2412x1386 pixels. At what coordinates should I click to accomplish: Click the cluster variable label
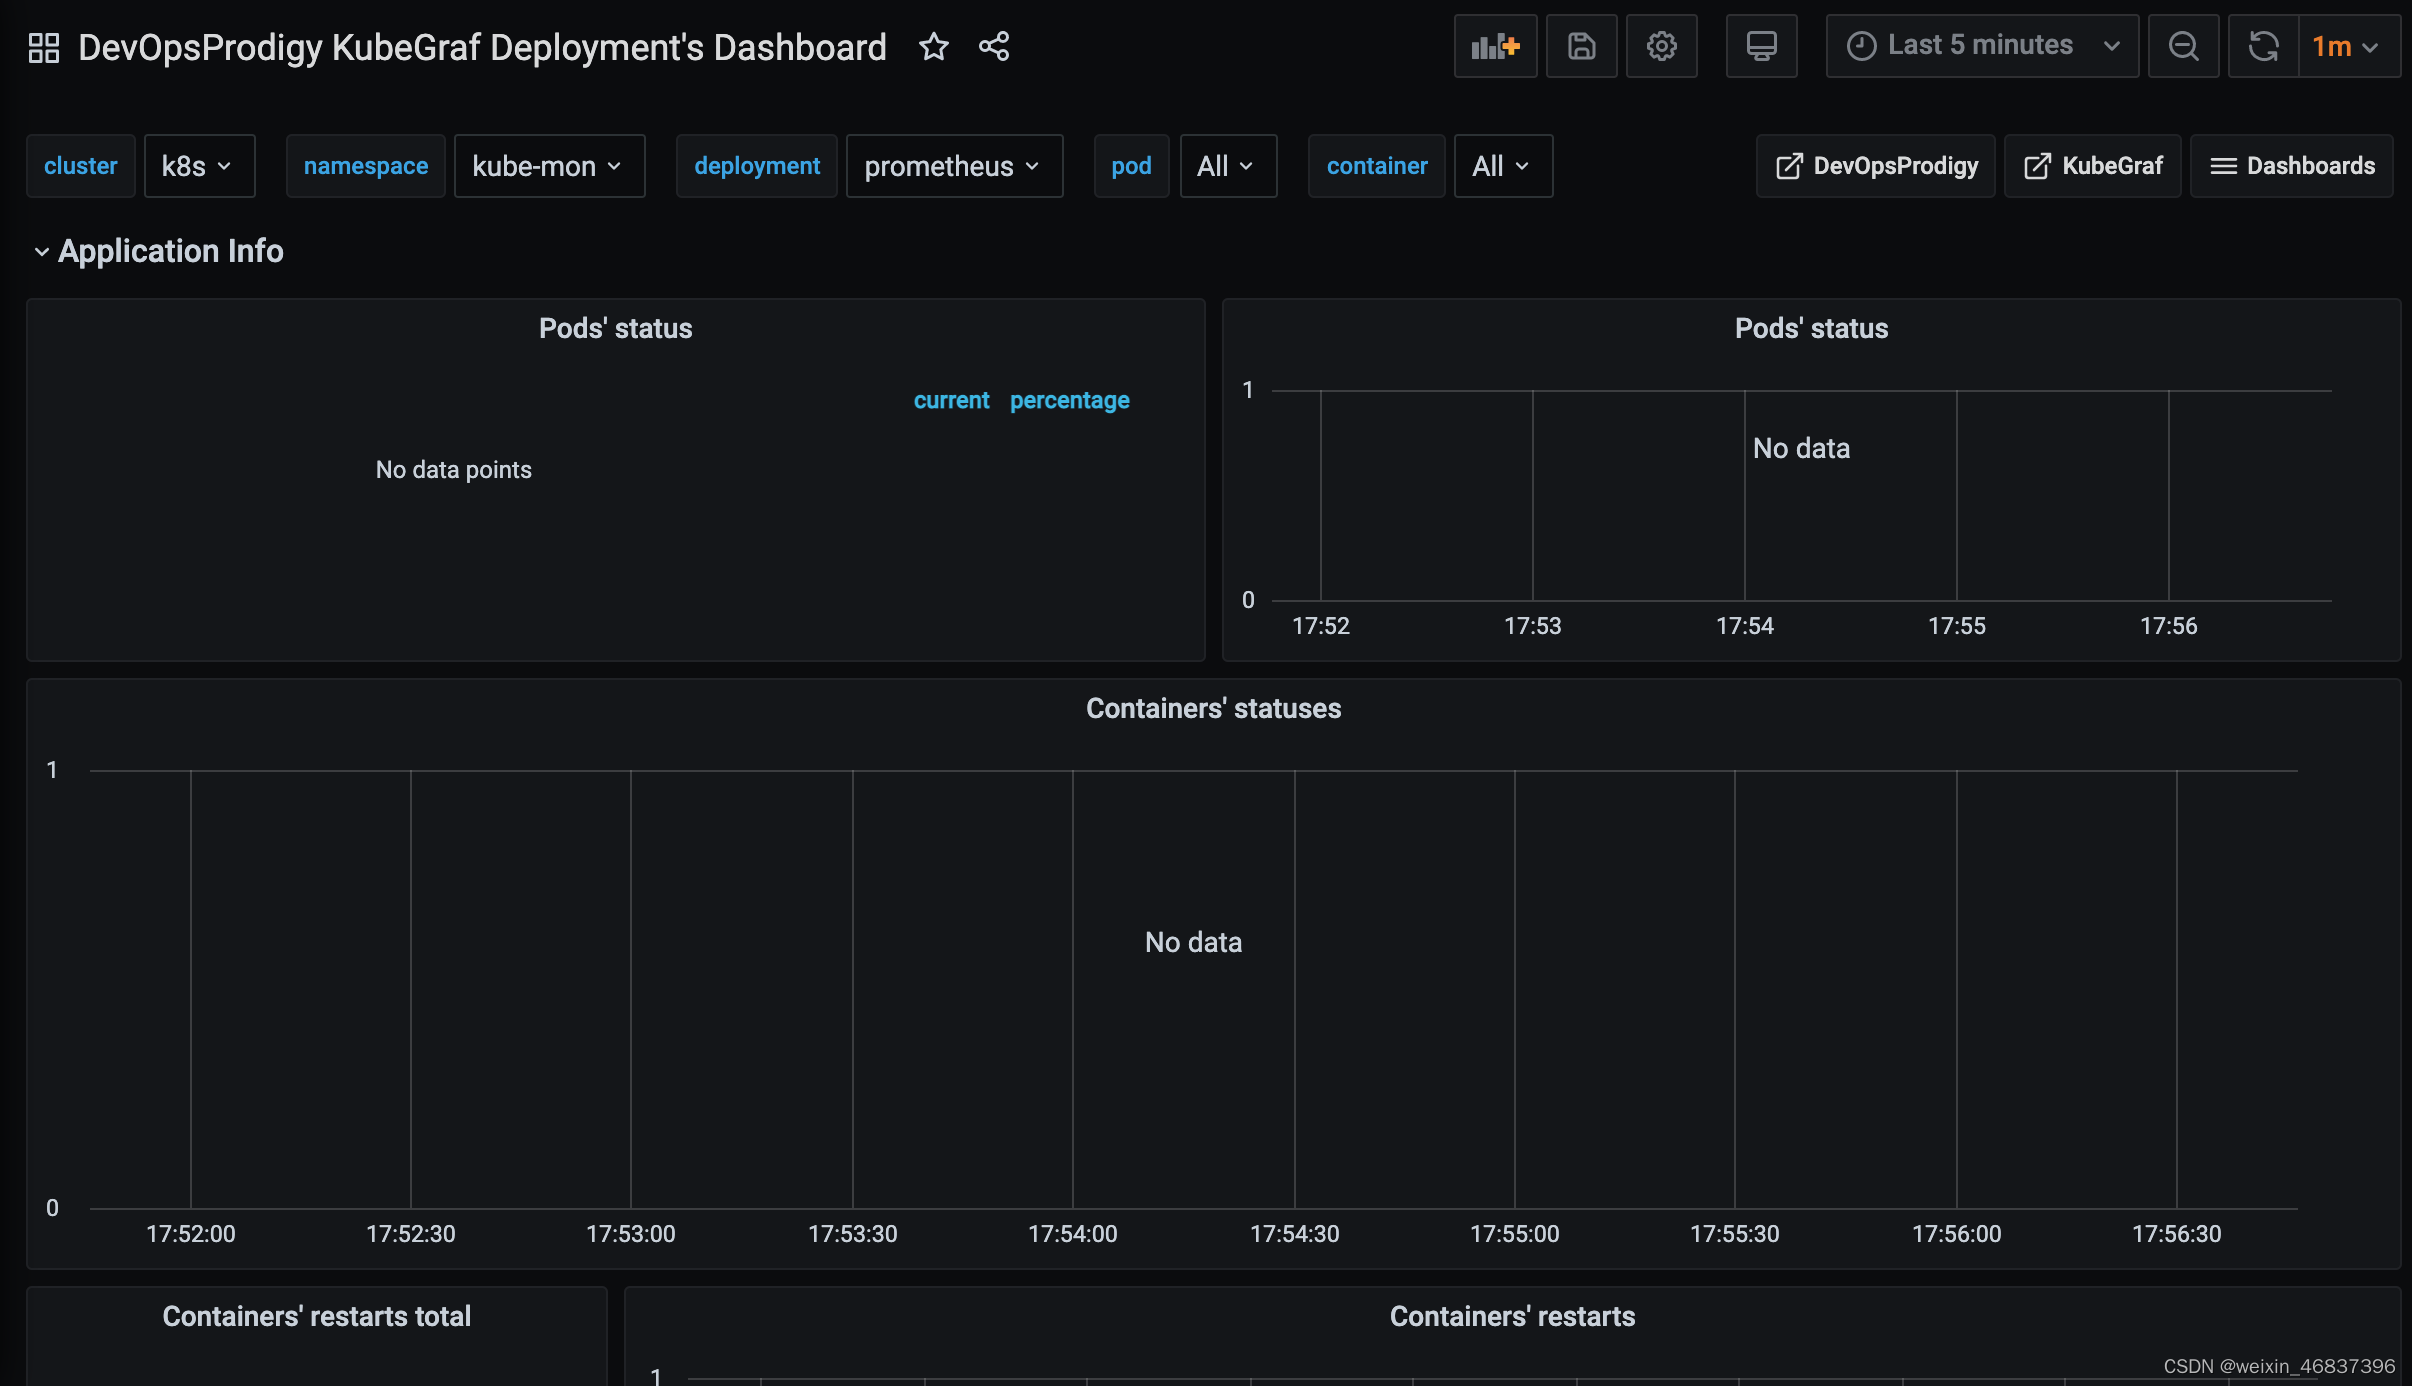(x=80, y=166)
